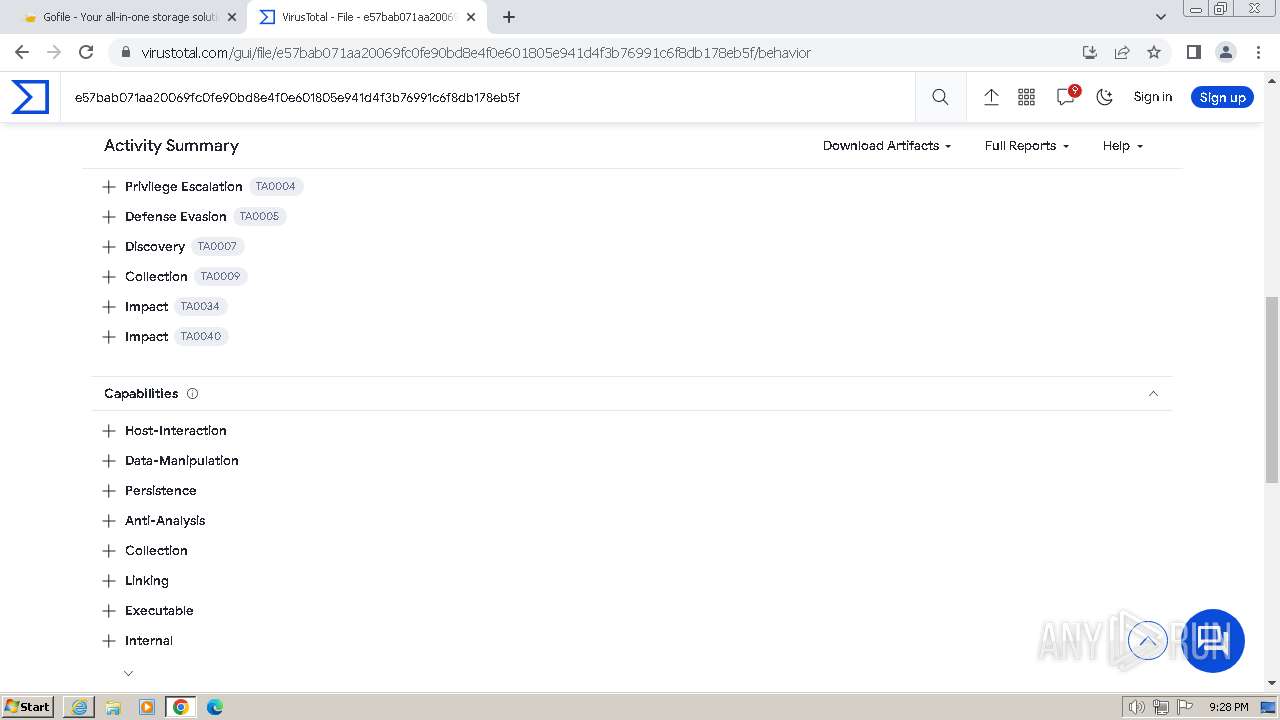Select the VirusTotal File tab

point(365,17)
